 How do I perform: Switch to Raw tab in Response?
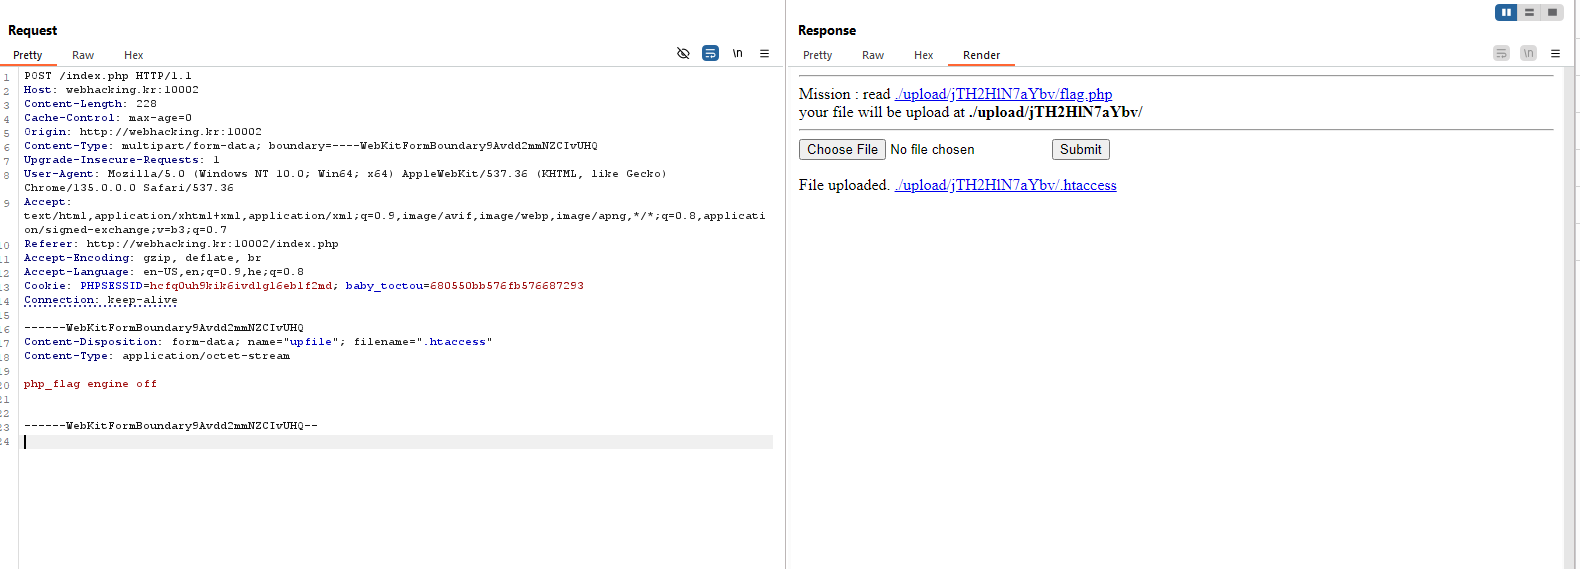(873, 55)
